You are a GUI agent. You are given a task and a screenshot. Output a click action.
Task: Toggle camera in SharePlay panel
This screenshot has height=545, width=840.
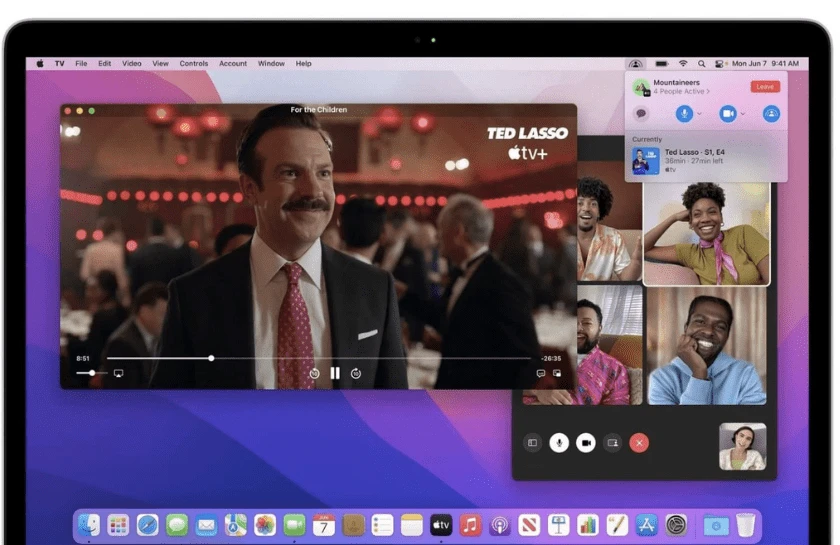(728, 114)
